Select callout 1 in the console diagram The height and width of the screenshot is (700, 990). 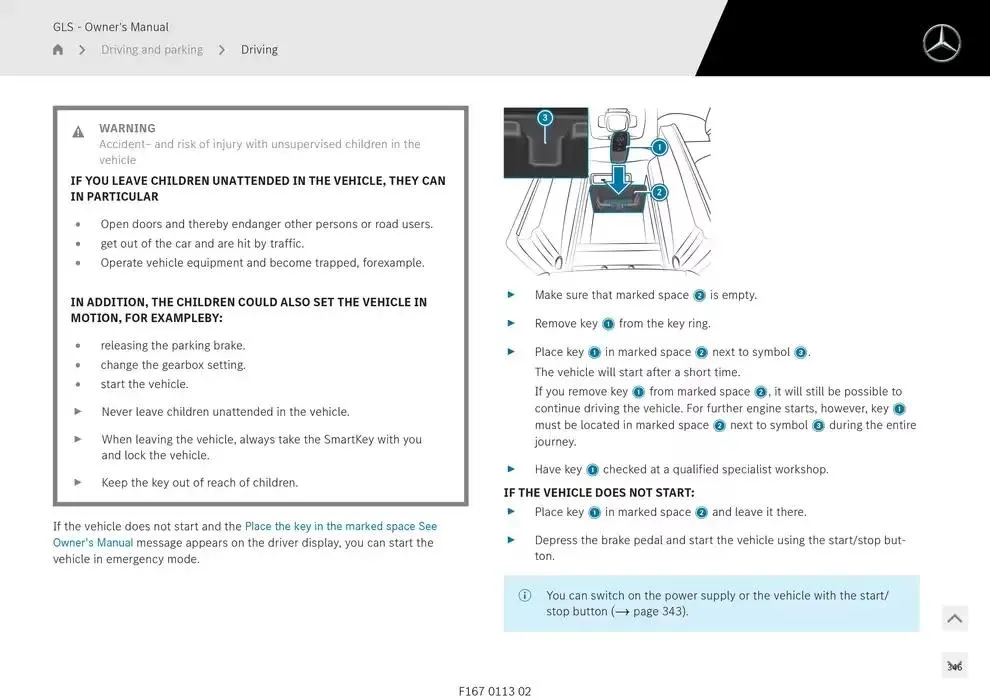point(659,147)
